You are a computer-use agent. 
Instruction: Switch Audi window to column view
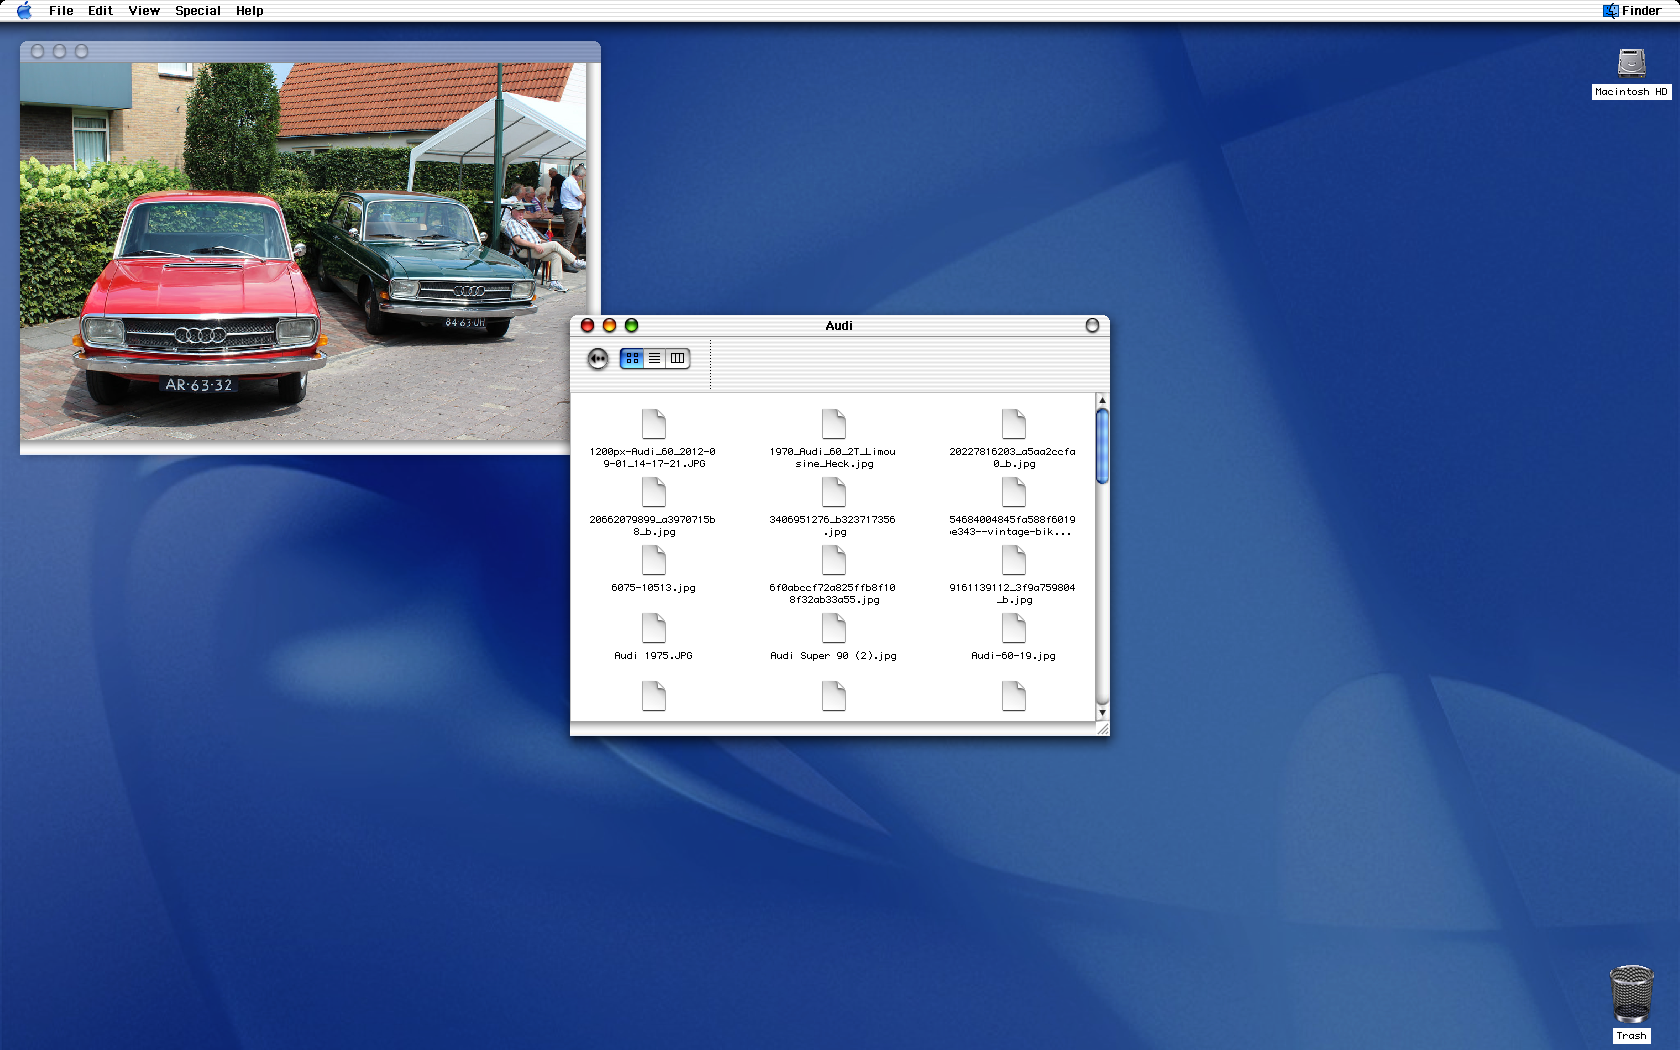click(678, 358)
